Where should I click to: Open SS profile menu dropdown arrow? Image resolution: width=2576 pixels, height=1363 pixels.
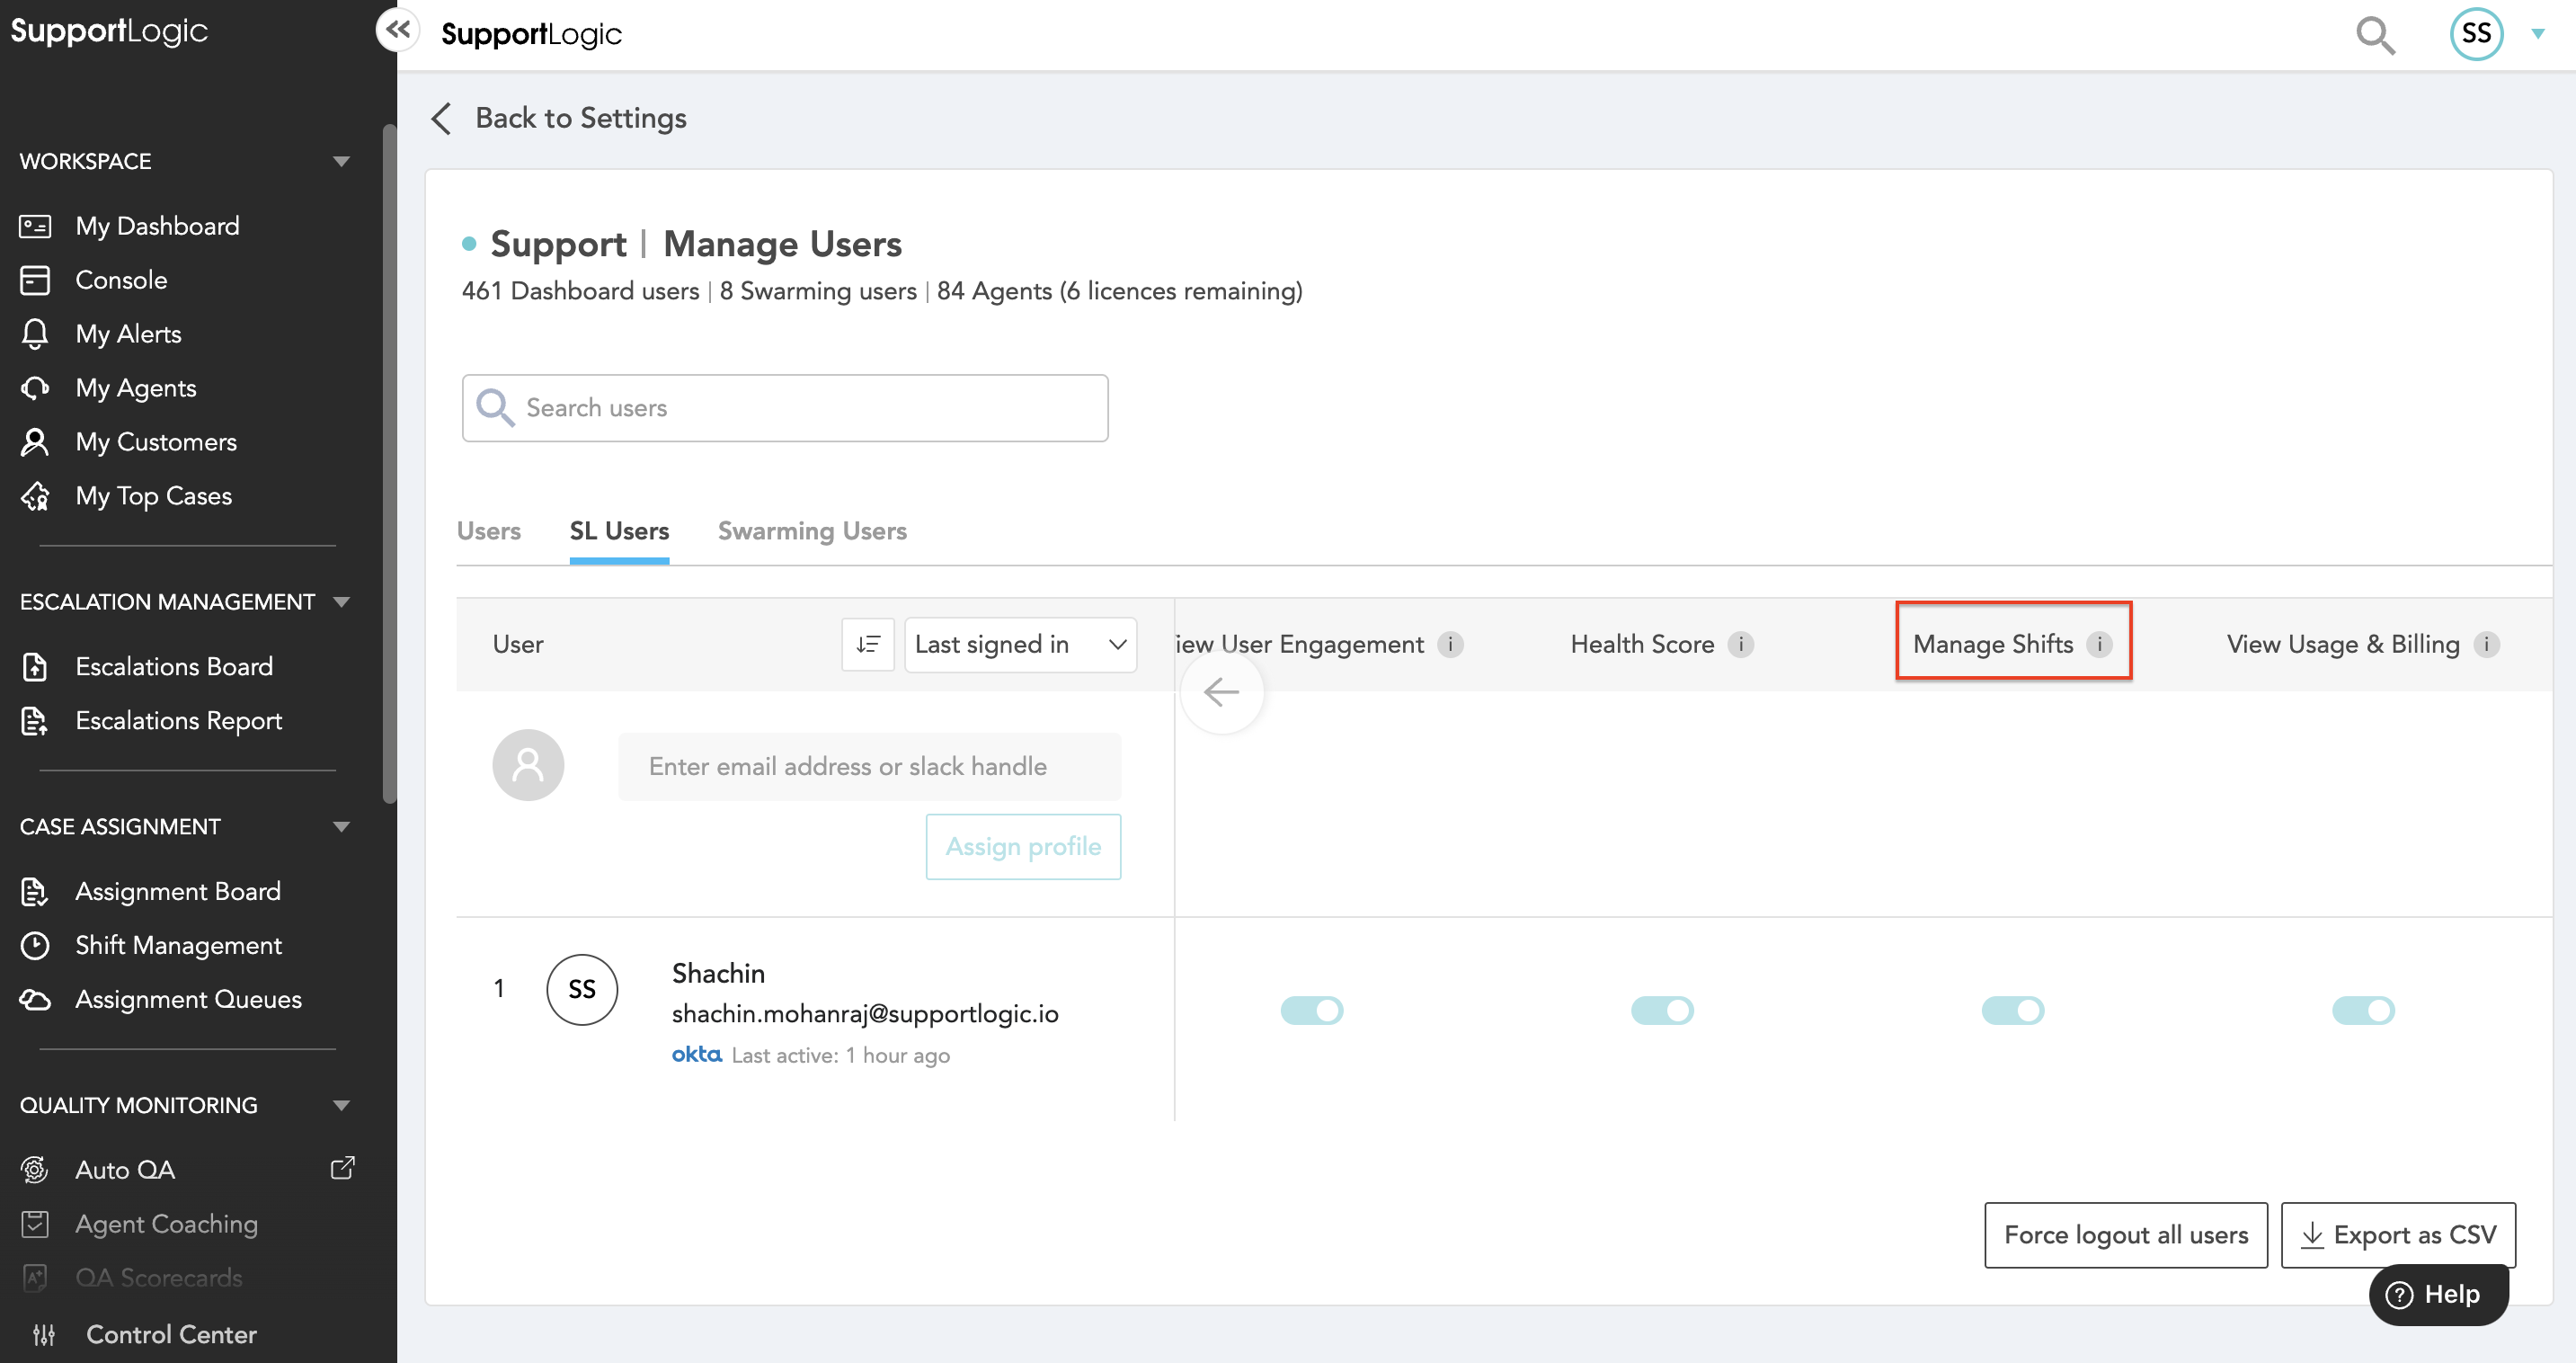tap(2538, 34)
